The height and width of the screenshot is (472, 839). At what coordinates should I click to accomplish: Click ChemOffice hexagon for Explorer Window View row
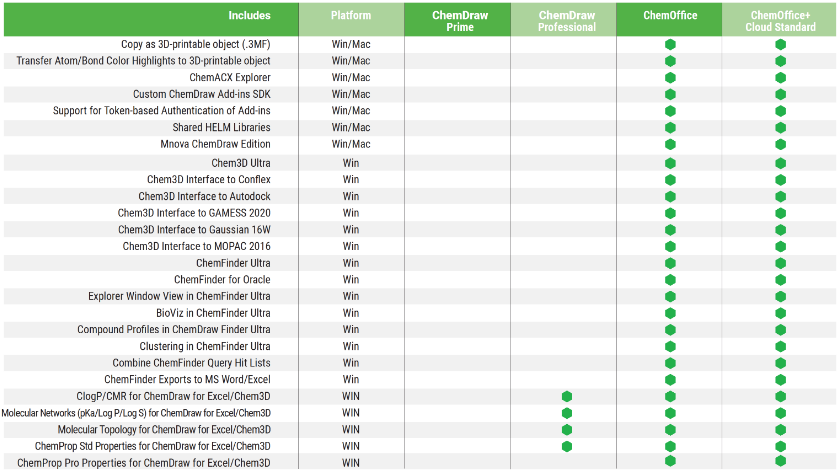(x=670, y=296)
